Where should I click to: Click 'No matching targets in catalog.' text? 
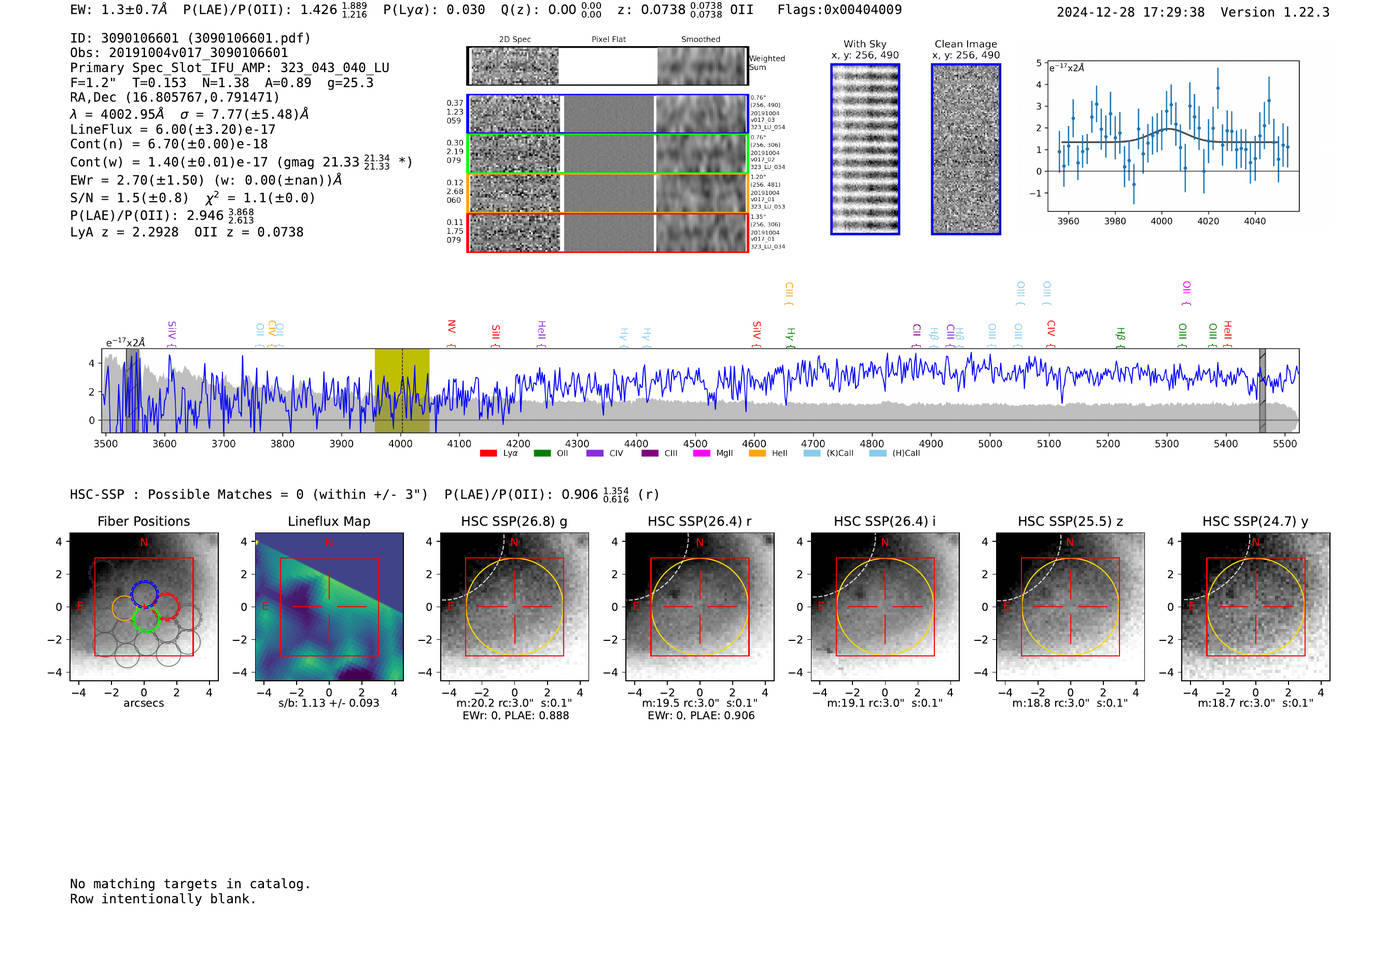[x=190, y=884]
